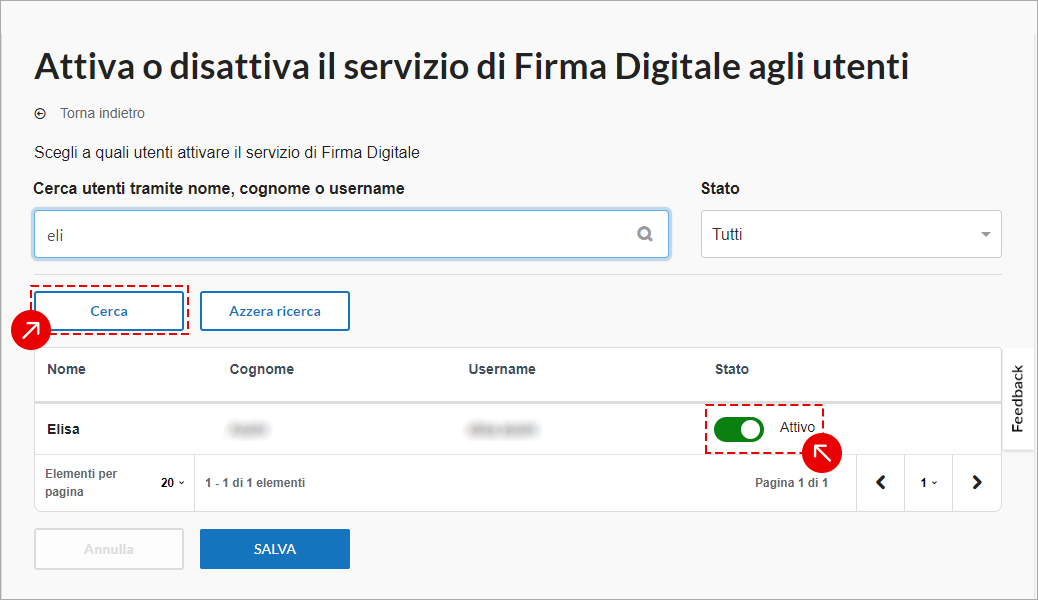The height and width of the screenshot is (603, 1038).
Task: Save changes with SALVA button
Action: pos(275,549)
